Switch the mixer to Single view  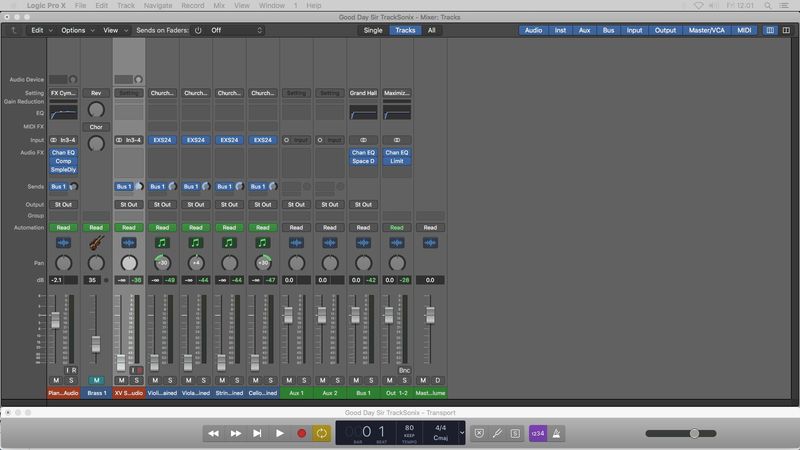coord(373,30)
